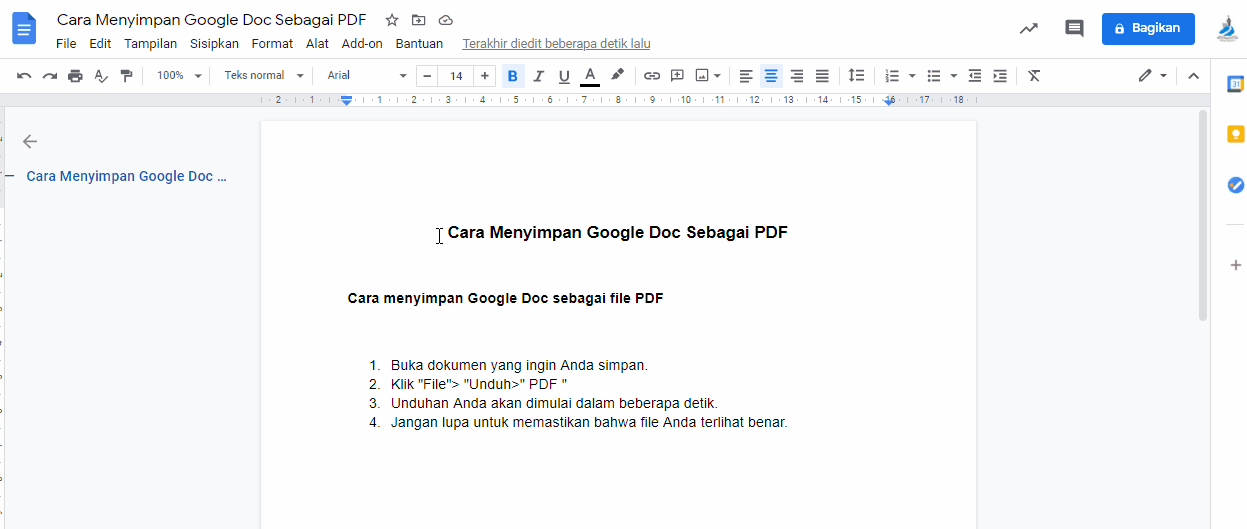Screen dimensions: 1247x529
Task: Open comment history speech bubble
Action: point(1074,29)
